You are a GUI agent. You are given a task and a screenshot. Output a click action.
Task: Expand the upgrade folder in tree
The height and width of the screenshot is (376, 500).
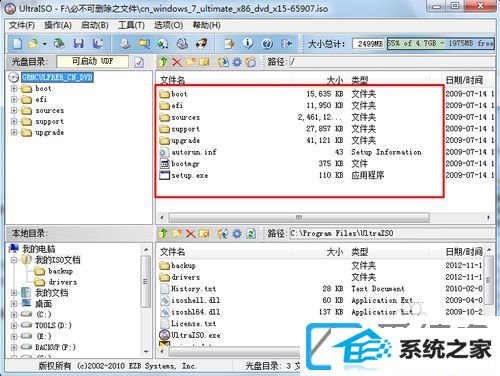click(14, 132)
